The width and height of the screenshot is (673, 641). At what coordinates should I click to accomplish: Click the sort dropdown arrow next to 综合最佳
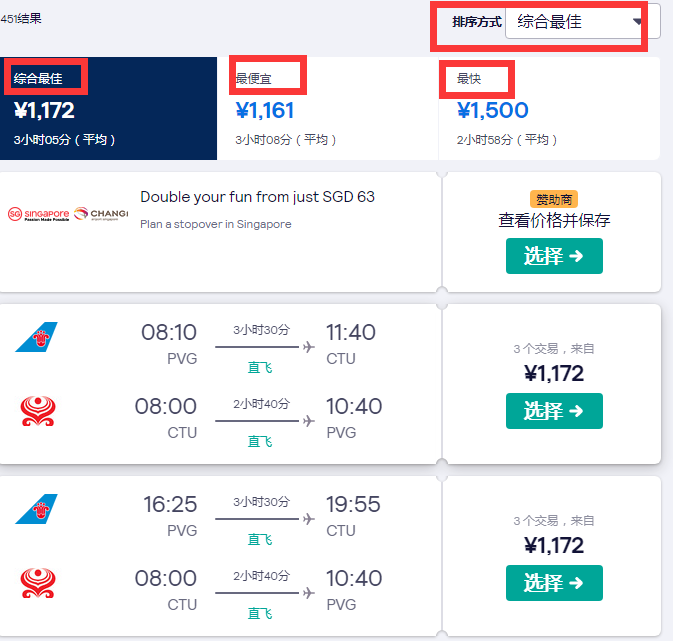(x=637, y=21)
